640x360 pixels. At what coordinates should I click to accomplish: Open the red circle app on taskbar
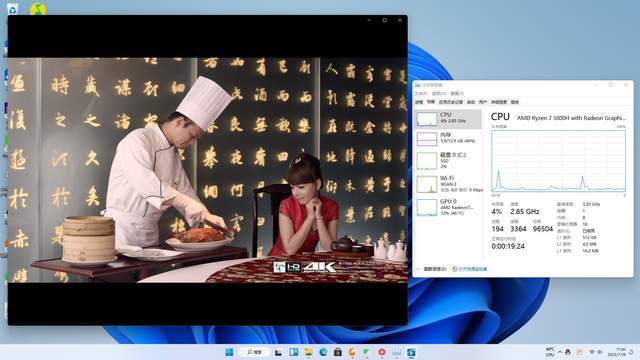tap(382, 352)
